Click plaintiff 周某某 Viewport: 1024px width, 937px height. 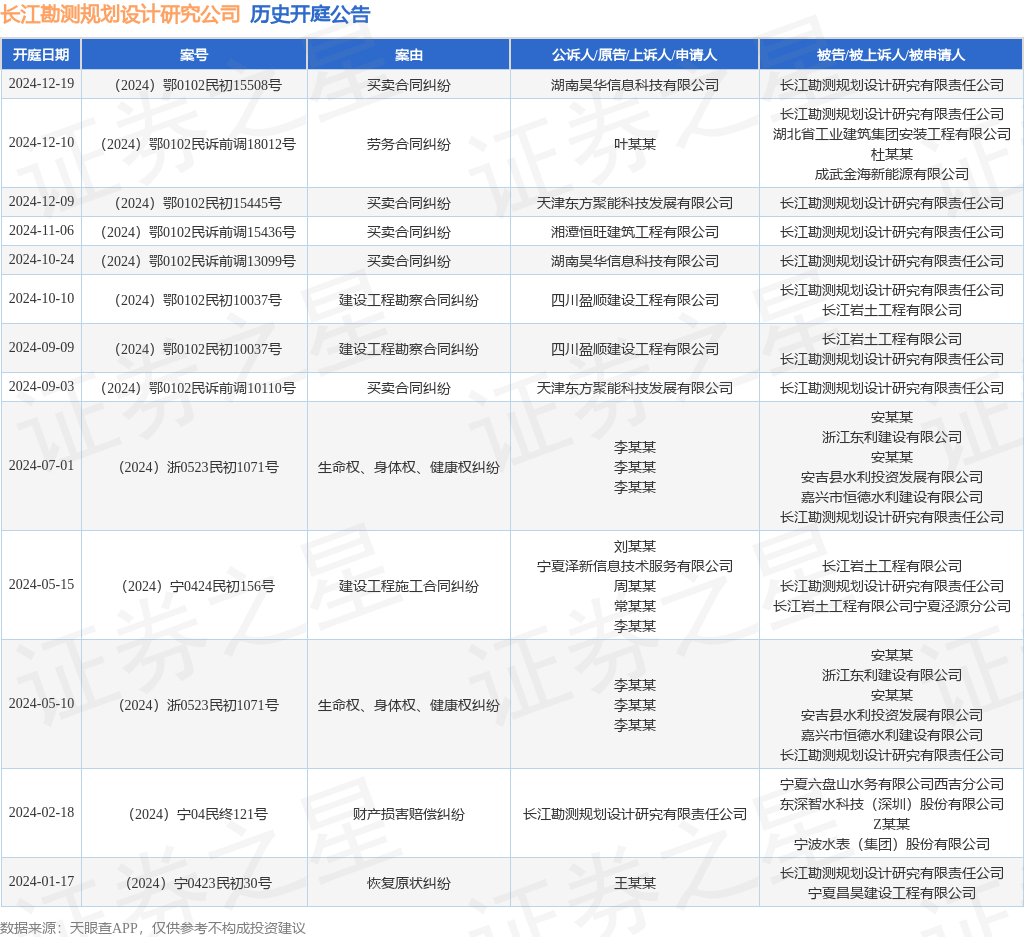pos(635,586)
